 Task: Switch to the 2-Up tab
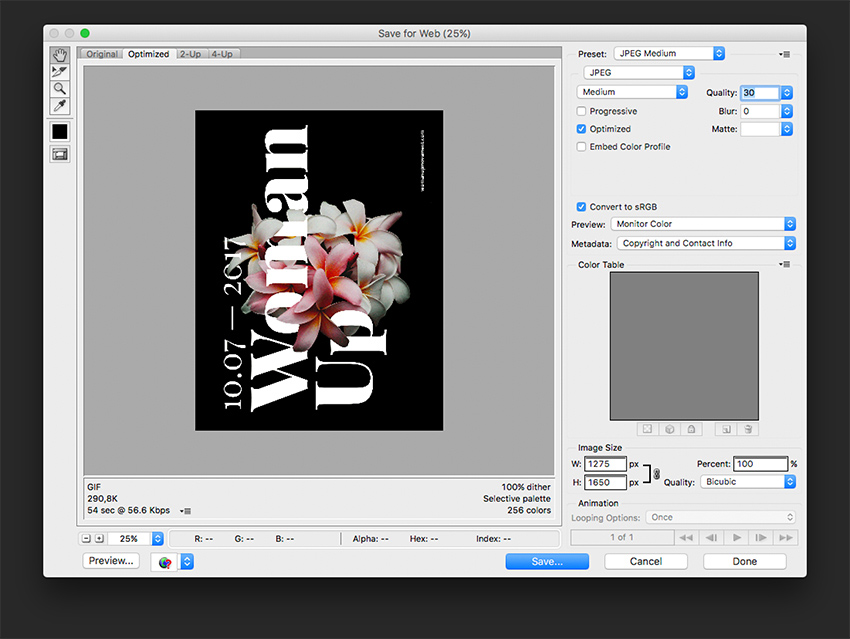coord(190,54)
